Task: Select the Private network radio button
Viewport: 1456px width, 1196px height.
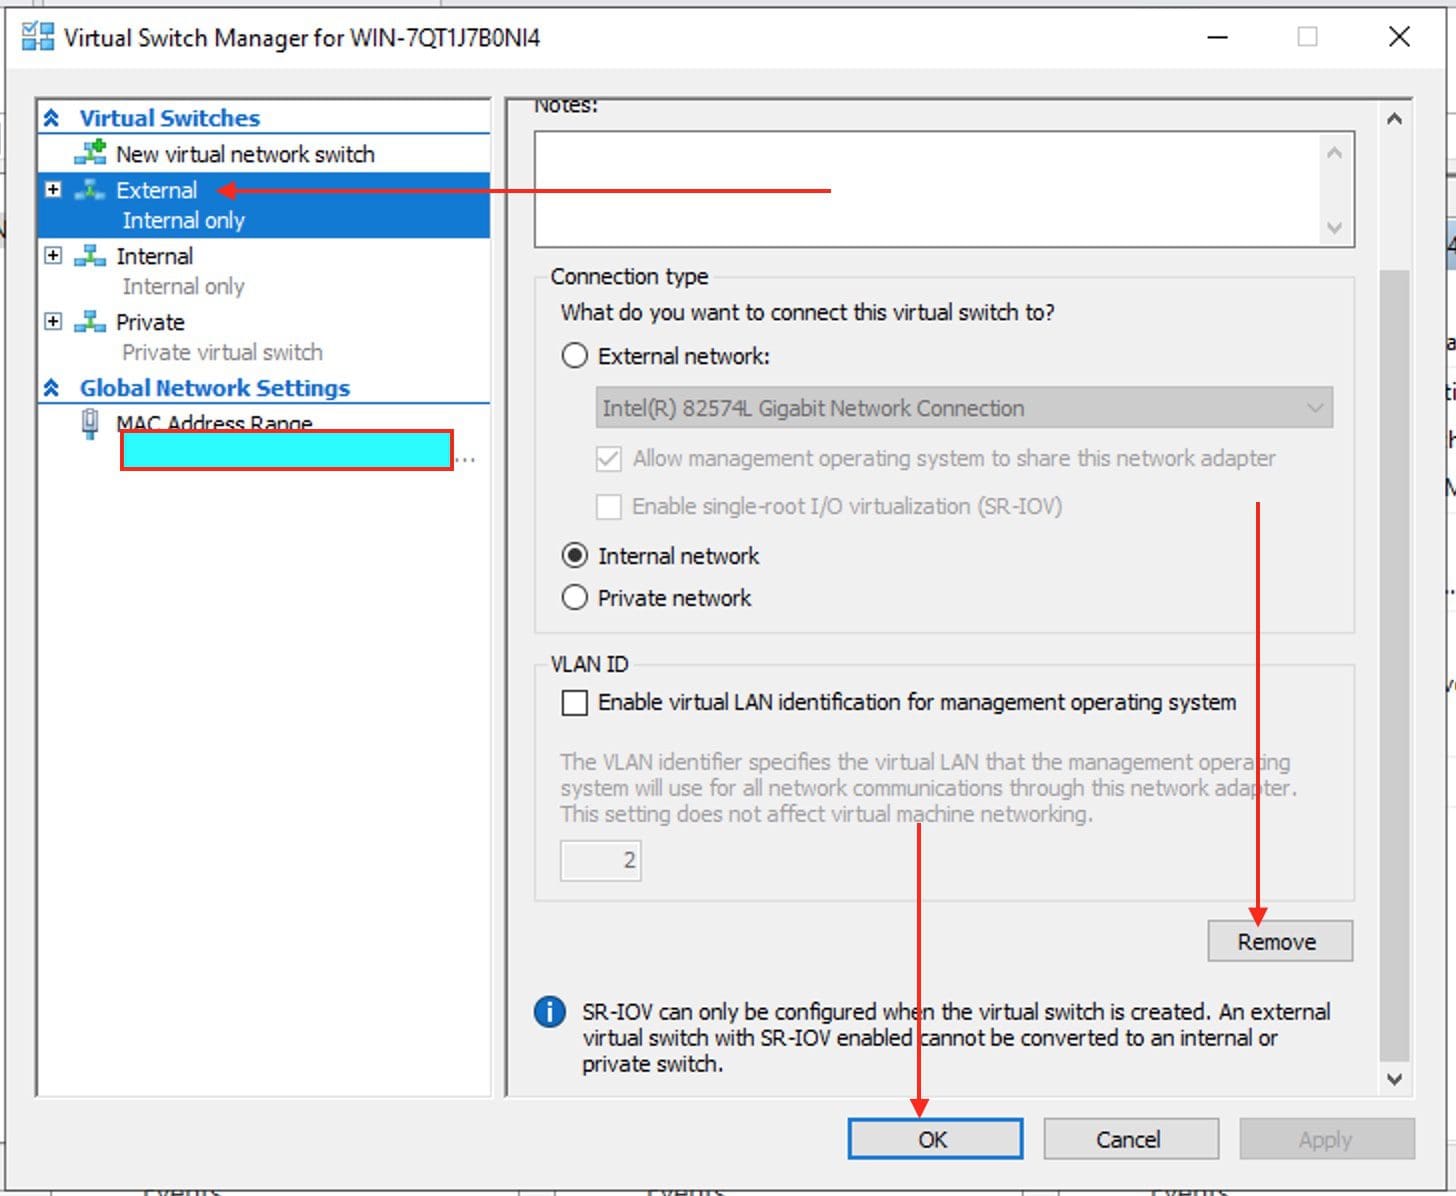Action: coord(575,598)
